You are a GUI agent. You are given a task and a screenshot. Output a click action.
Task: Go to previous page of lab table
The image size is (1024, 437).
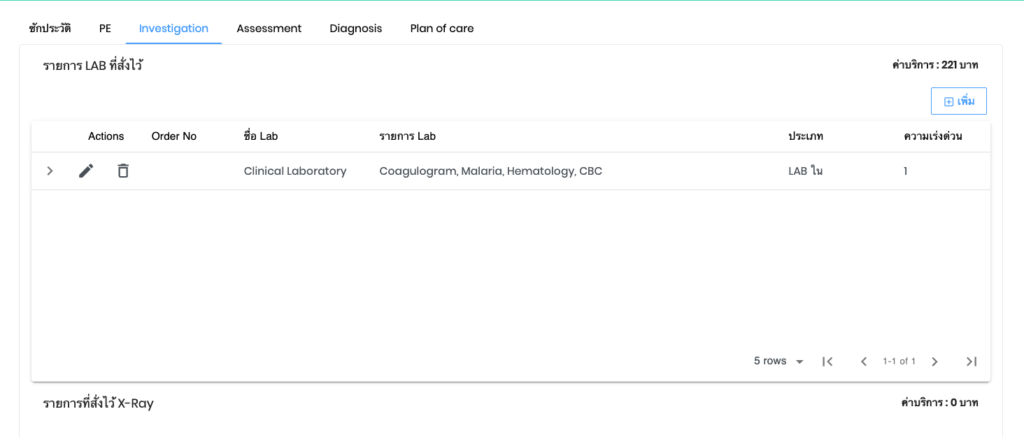tap(863, 361)
